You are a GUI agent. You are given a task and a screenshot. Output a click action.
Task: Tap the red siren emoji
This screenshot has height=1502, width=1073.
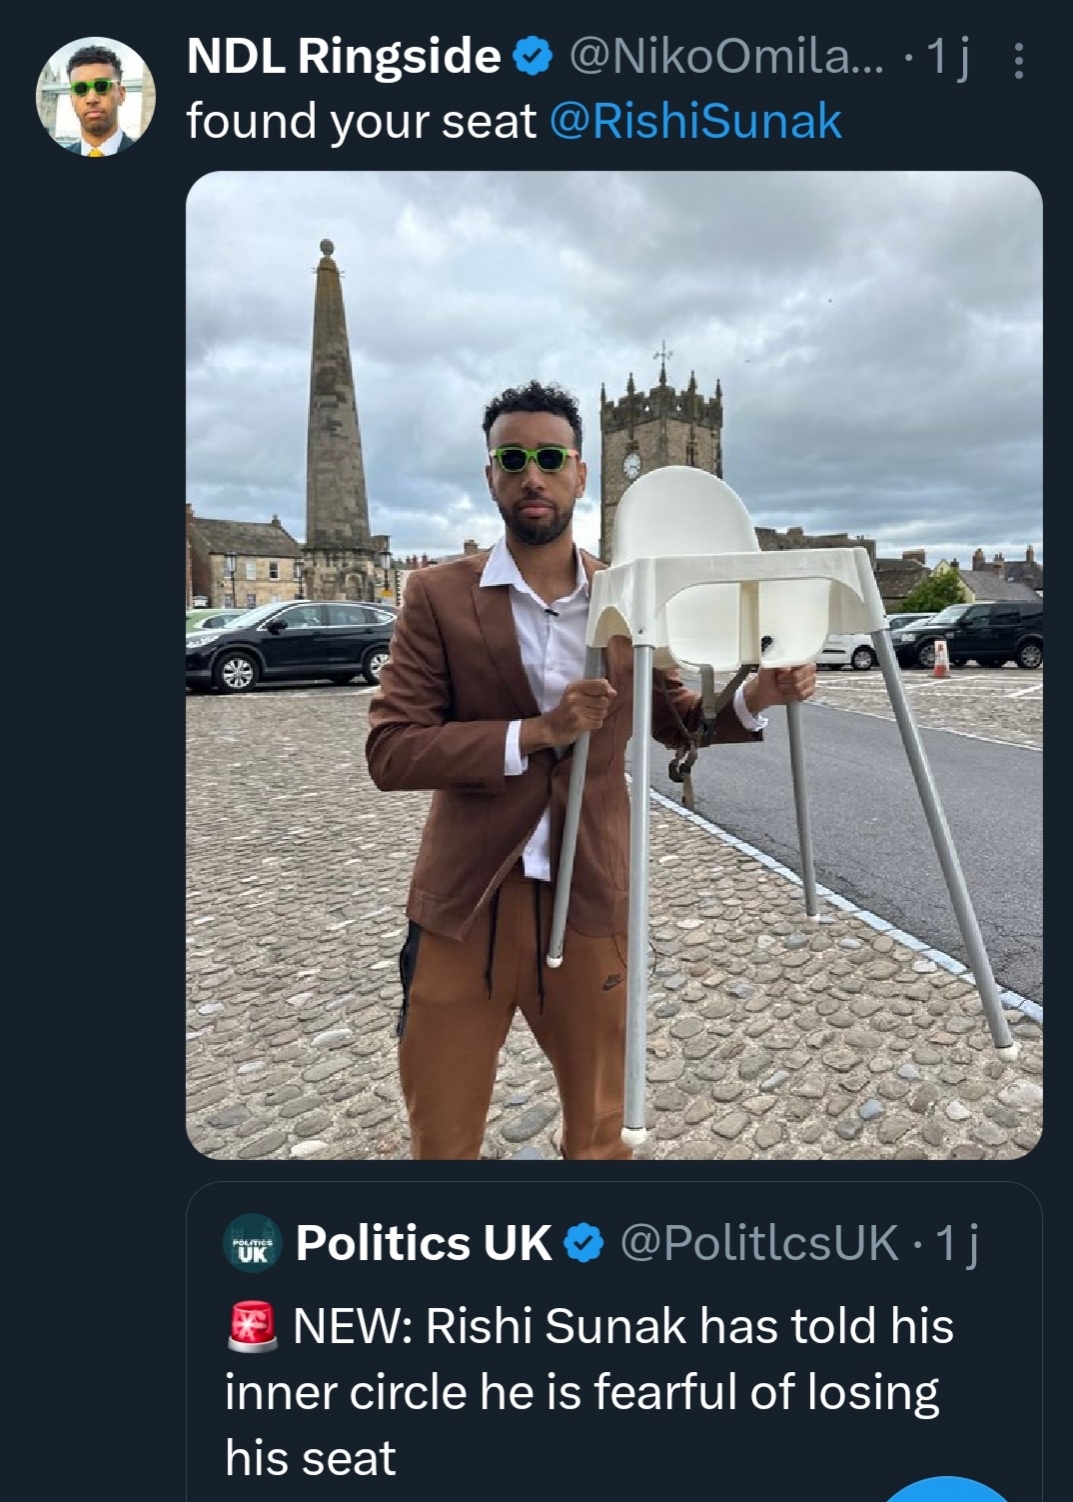[252, 1327]
